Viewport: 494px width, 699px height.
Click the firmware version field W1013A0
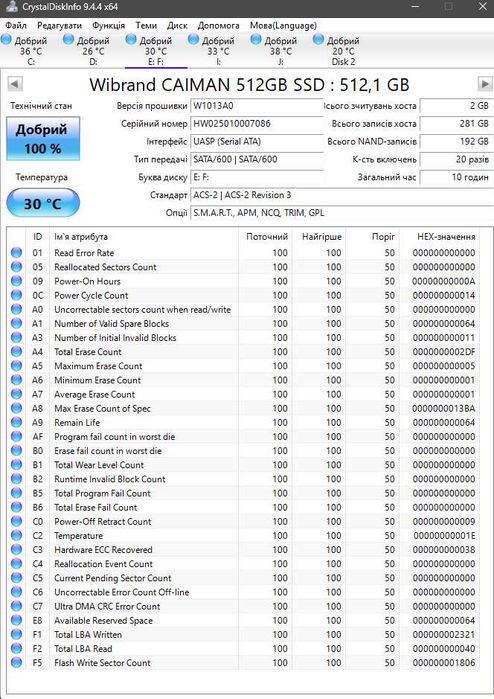point(257,106)
